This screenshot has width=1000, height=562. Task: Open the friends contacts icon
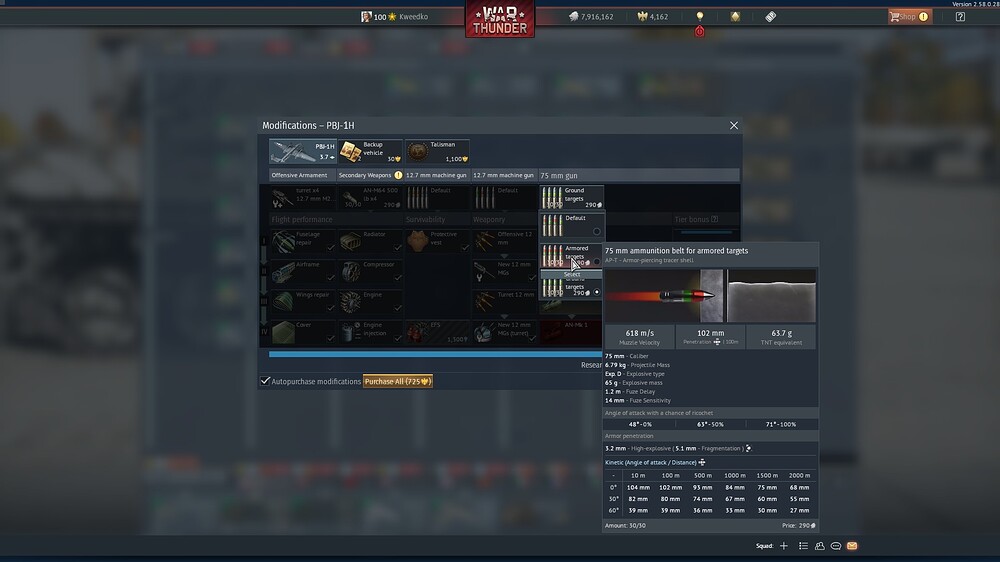(820, 546)
